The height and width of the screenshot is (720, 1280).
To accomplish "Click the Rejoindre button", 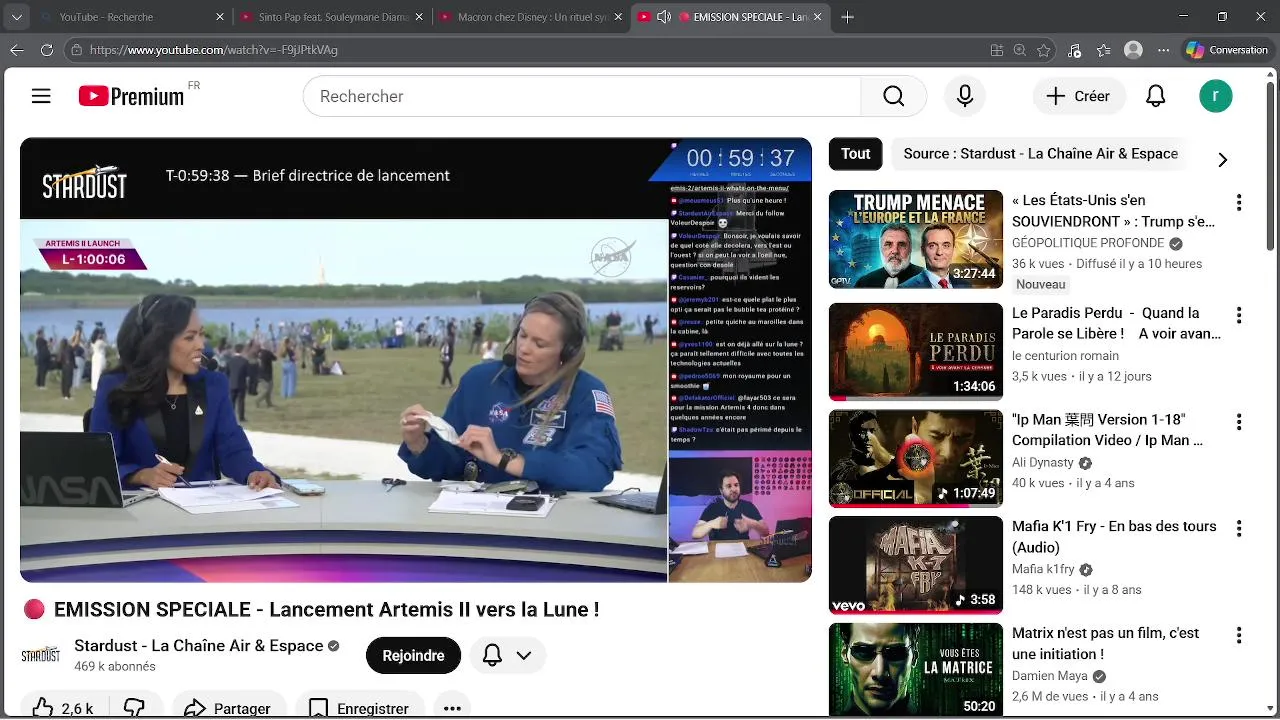I will [x=413, y=655].
